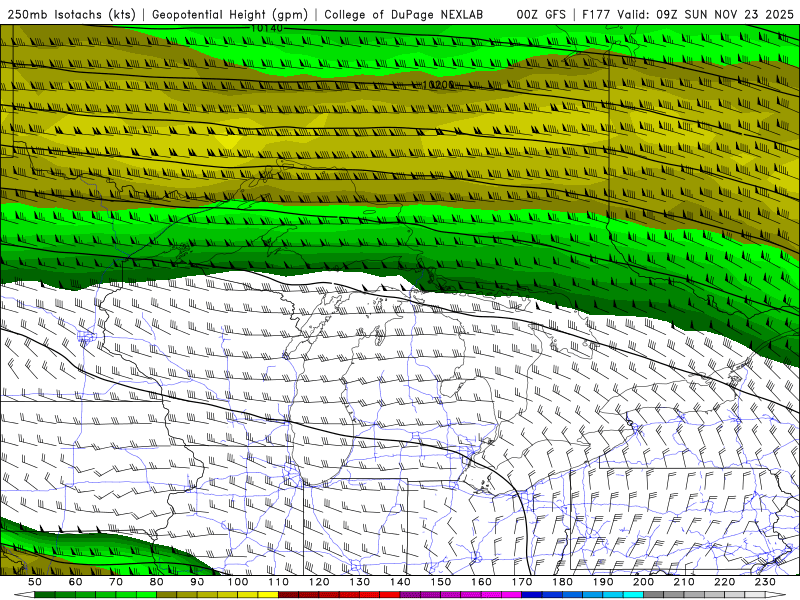Click the 'Geopotential Height (gpm)' header text
The image size is (800, 600).
[x=230, y=14]
